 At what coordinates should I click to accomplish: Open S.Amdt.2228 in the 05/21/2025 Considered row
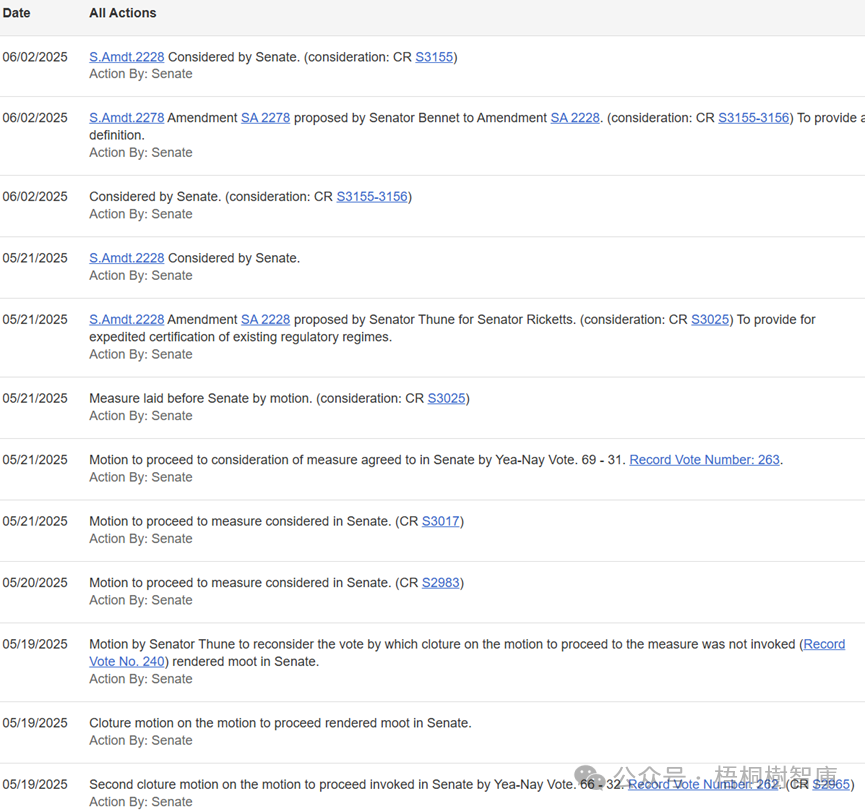(x=126, y=258)
